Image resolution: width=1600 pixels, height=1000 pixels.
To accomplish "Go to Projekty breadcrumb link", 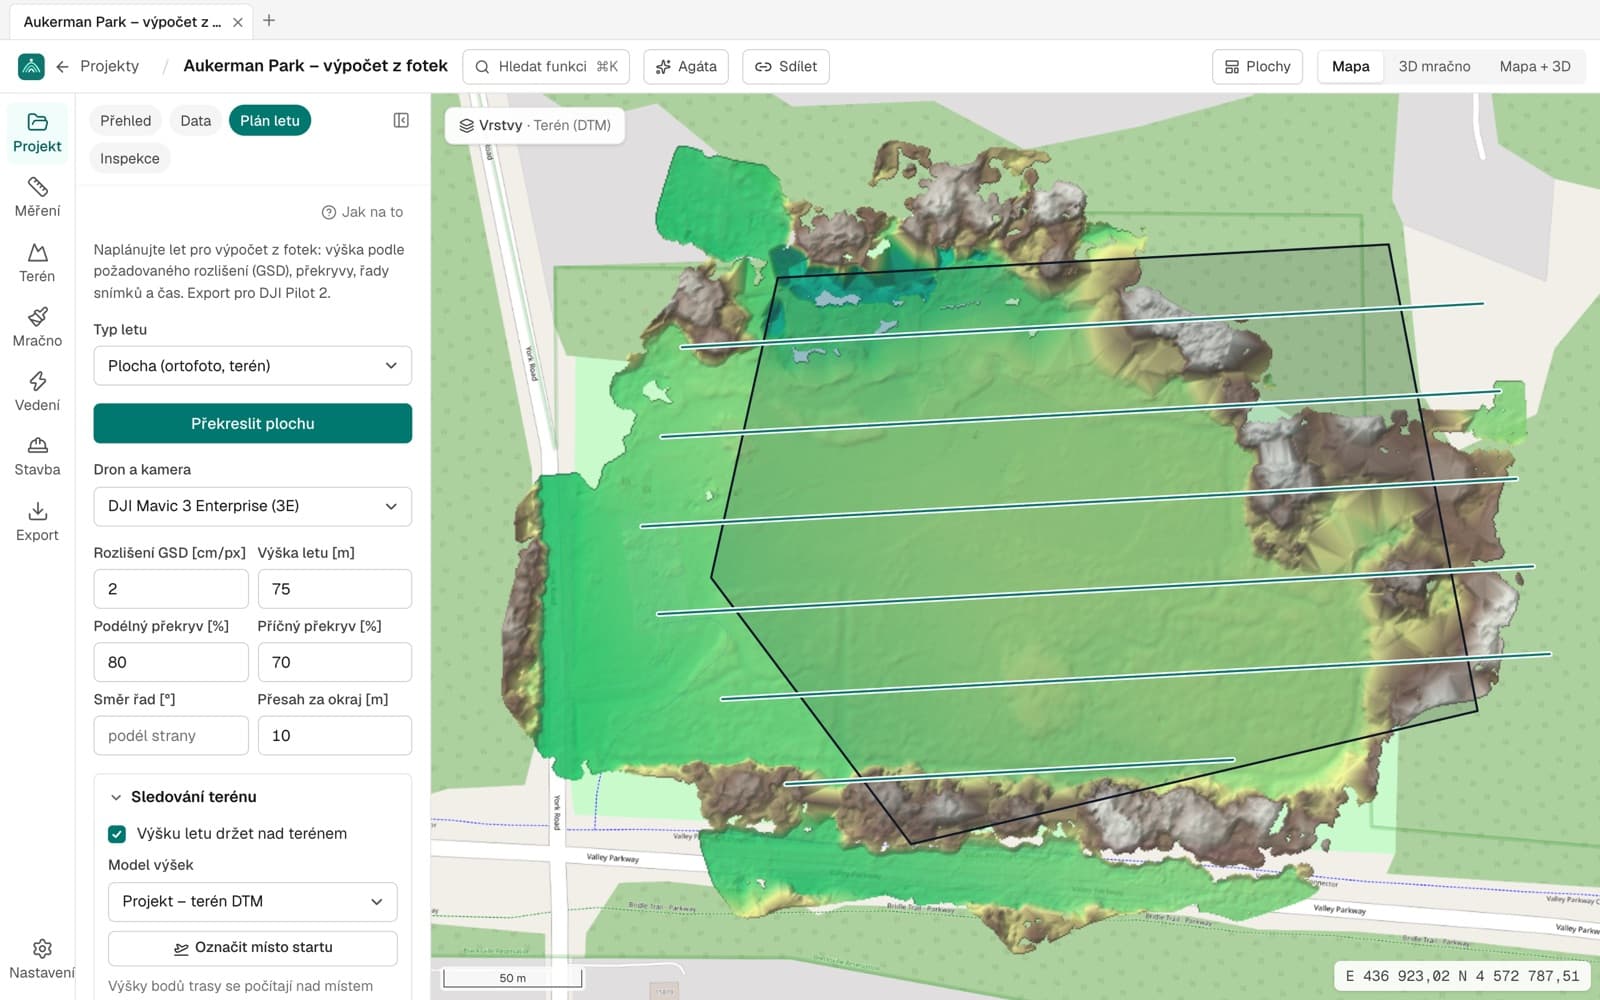I will click(x=109, y=66).
